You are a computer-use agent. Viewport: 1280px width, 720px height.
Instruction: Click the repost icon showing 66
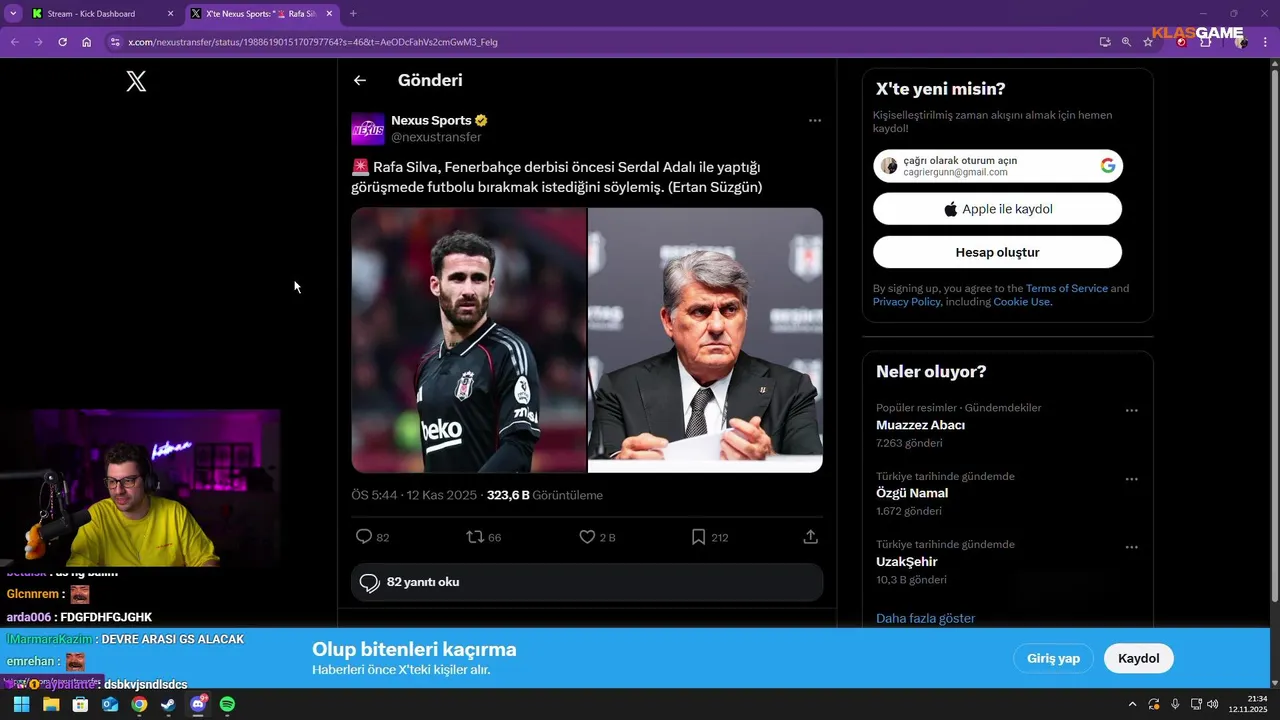point(475,537)
